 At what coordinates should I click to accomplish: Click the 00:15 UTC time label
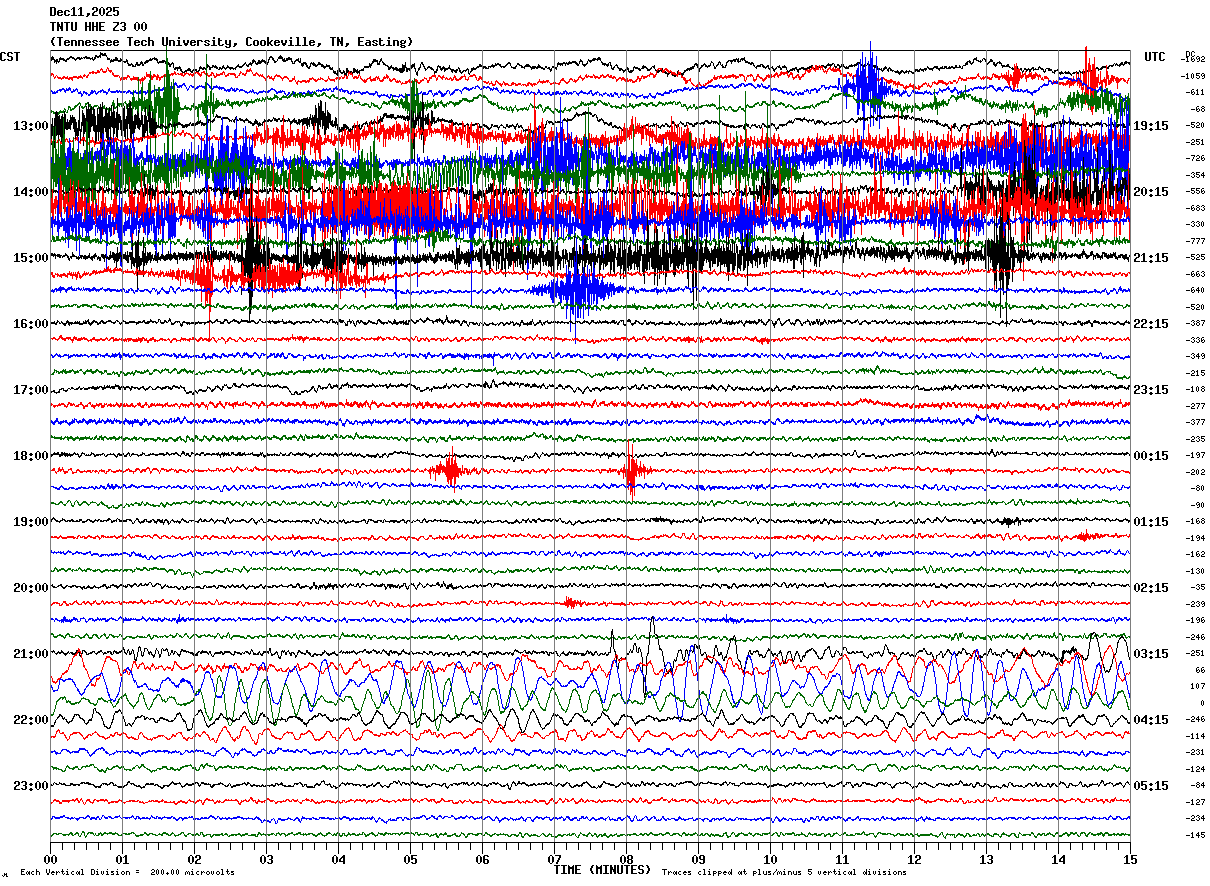tap(1151, 456)
